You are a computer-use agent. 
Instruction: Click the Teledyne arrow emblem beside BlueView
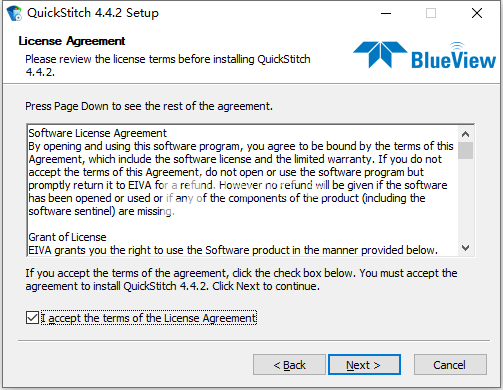click(380, 55)
